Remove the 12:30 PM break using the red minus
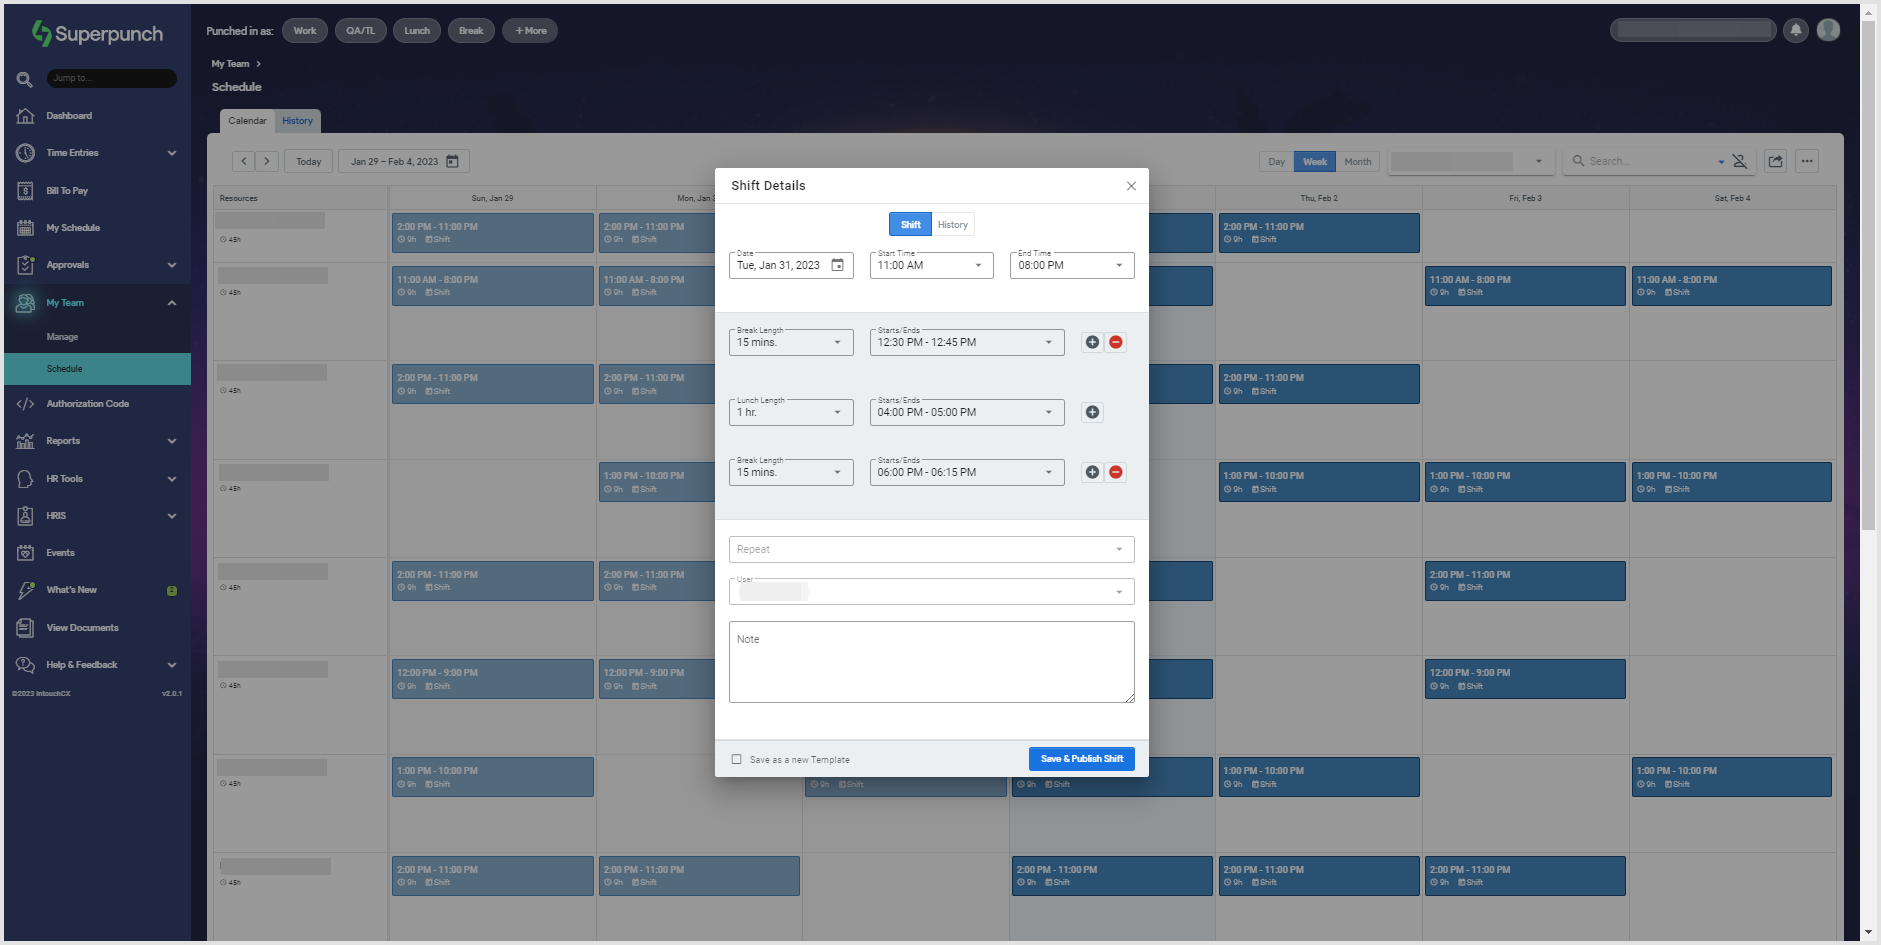This screenshot has height=945, width=1881. click(x=1116, y=341)
